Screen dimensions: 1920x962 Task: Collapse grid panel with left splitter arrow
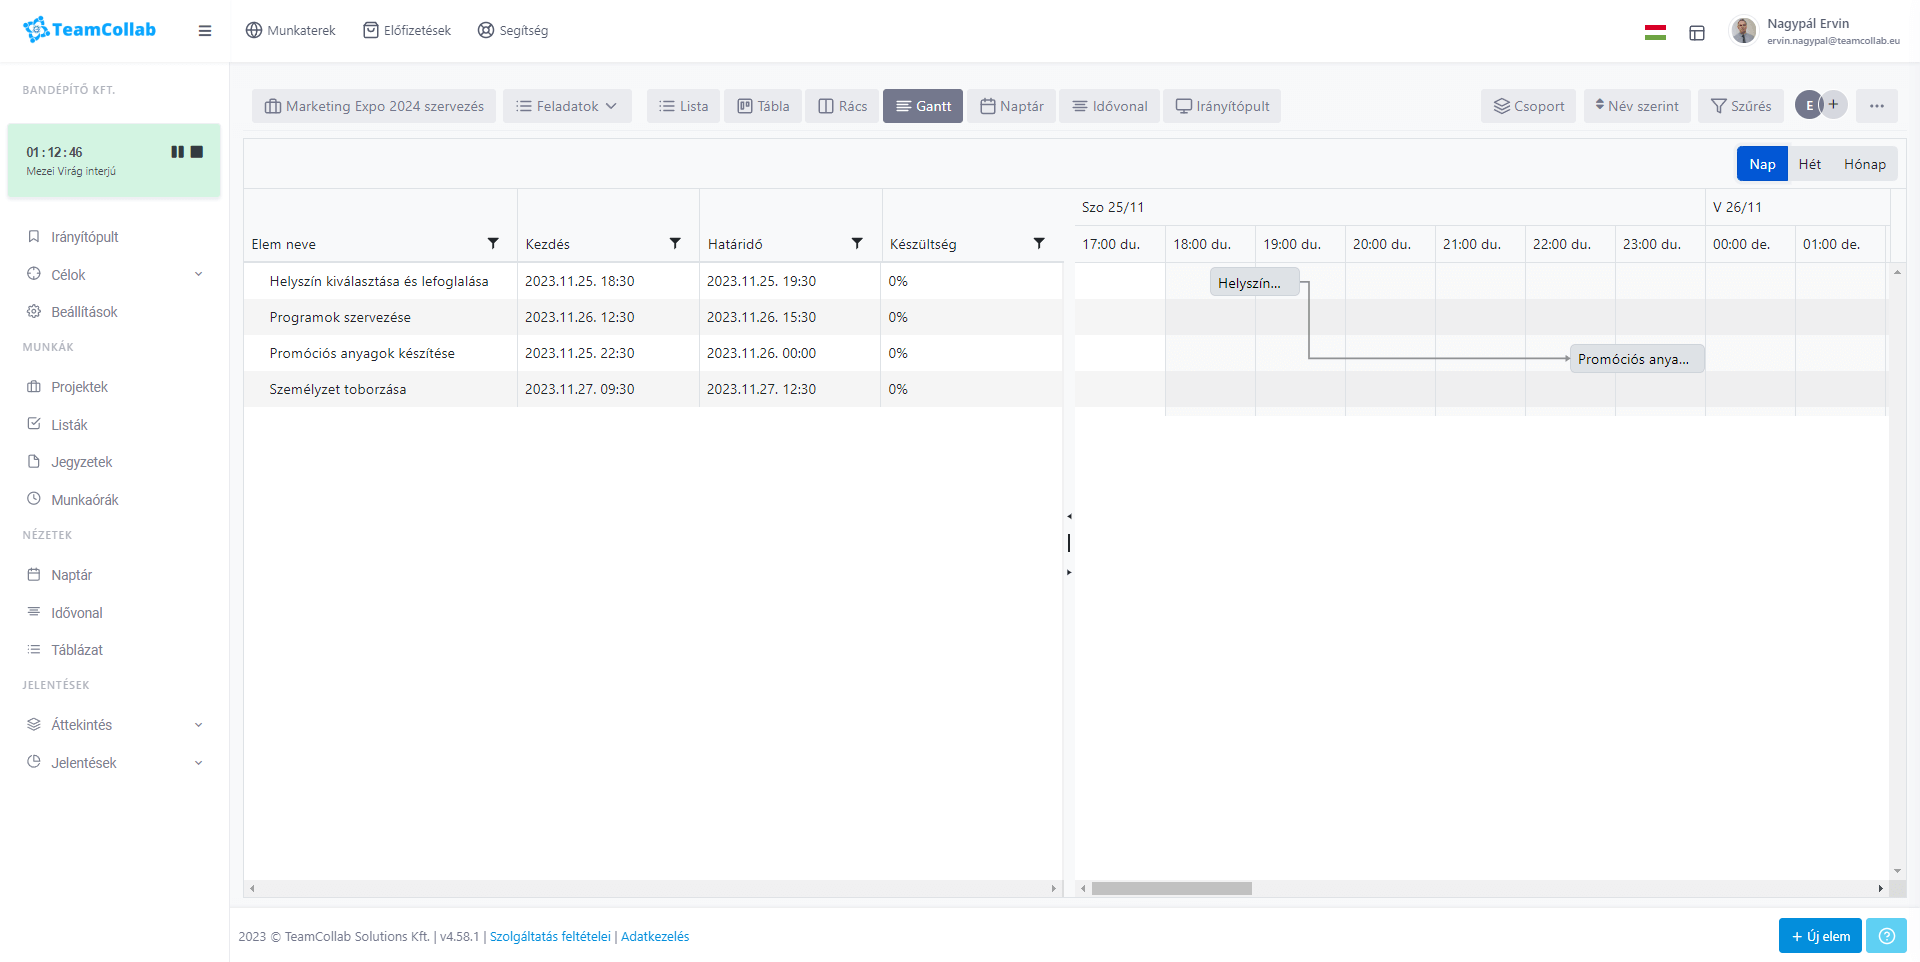tap(1069, 517)
